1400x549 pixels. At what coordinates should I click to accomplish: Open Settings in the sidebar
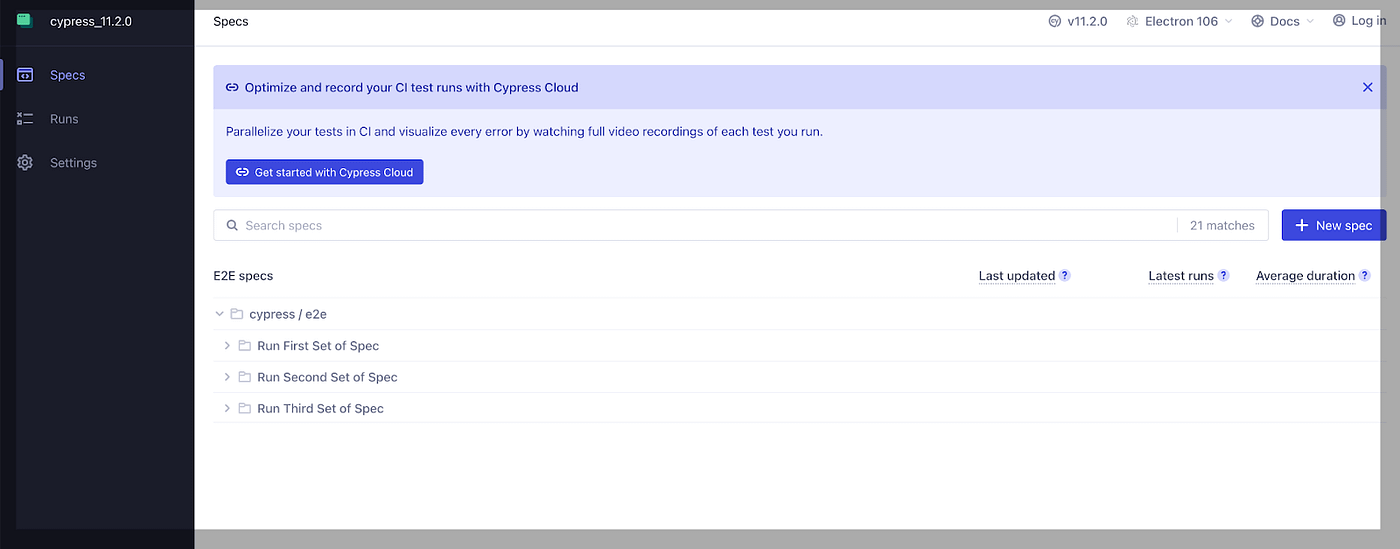pyautogui.click(x=97, y=163)
